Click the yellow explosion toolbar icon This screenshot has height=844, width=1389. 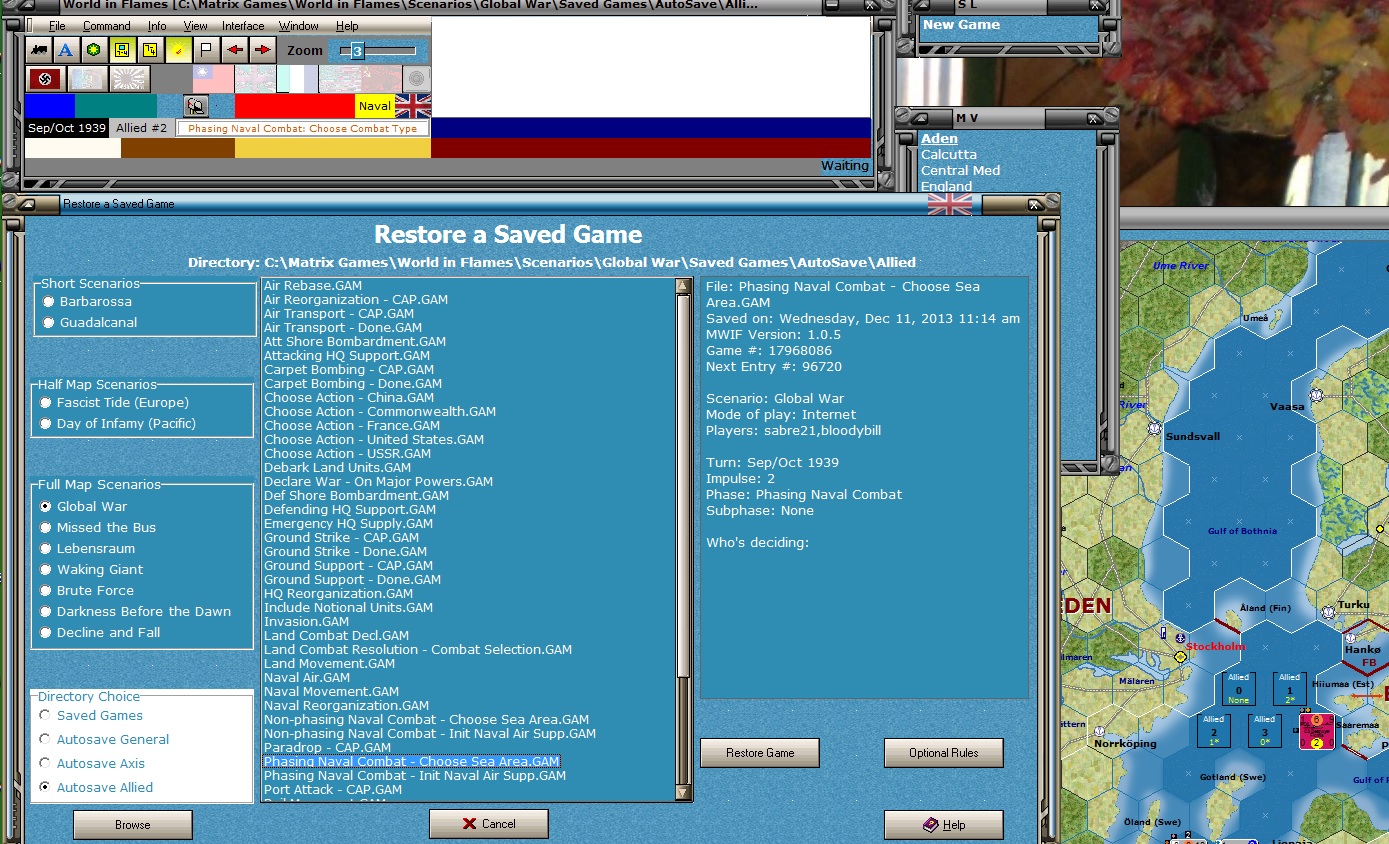point(178,50)
